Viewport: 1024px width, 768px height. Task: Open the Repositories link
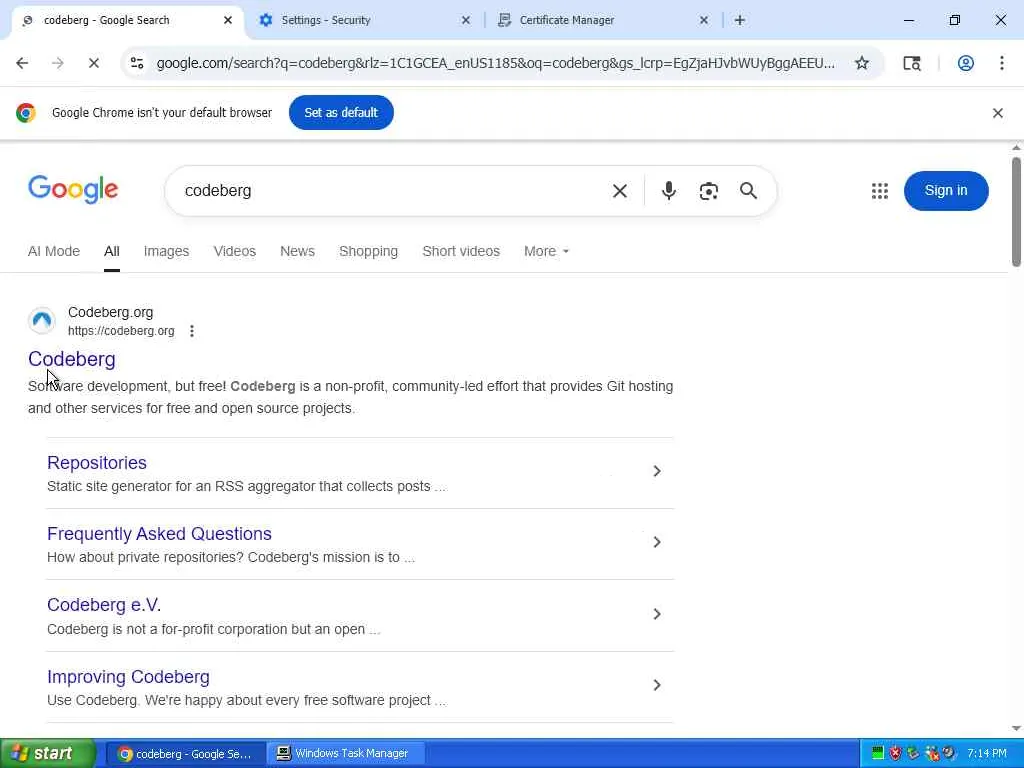97,463
